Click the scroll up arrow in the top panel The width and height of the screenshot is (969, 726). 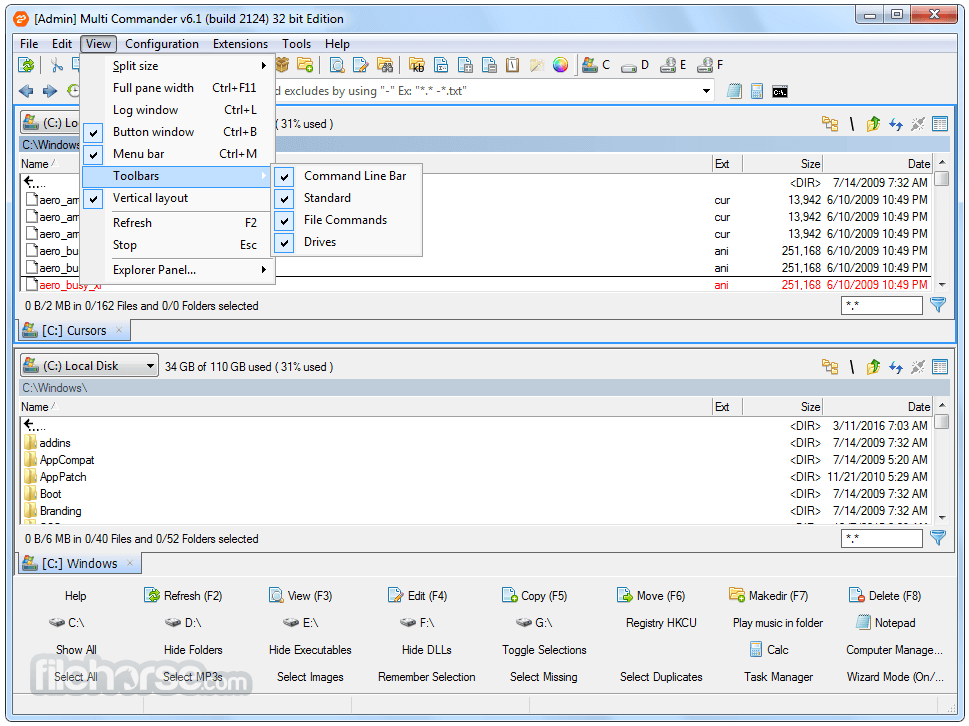tap(942, 163)
